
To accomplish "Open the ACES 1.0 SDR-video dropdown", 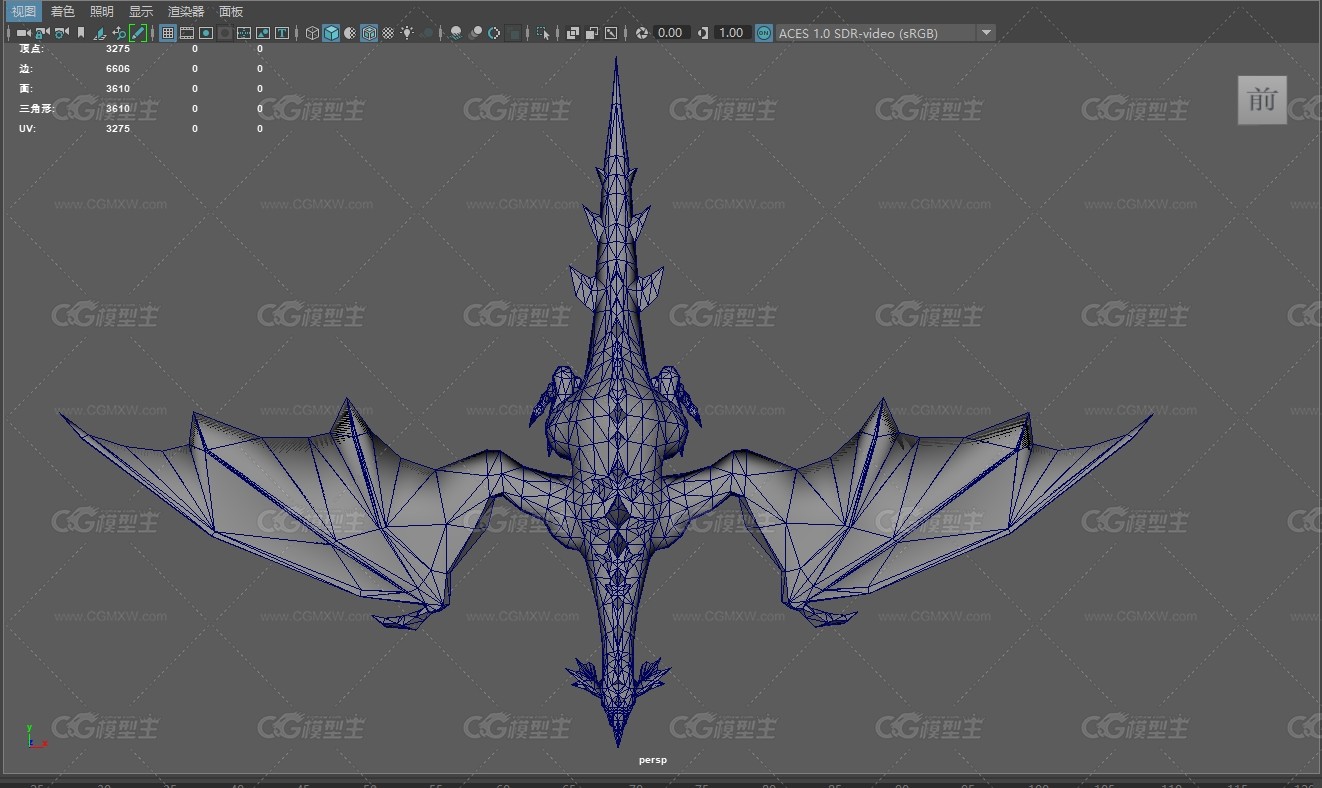I will click(x=886, y=33).
